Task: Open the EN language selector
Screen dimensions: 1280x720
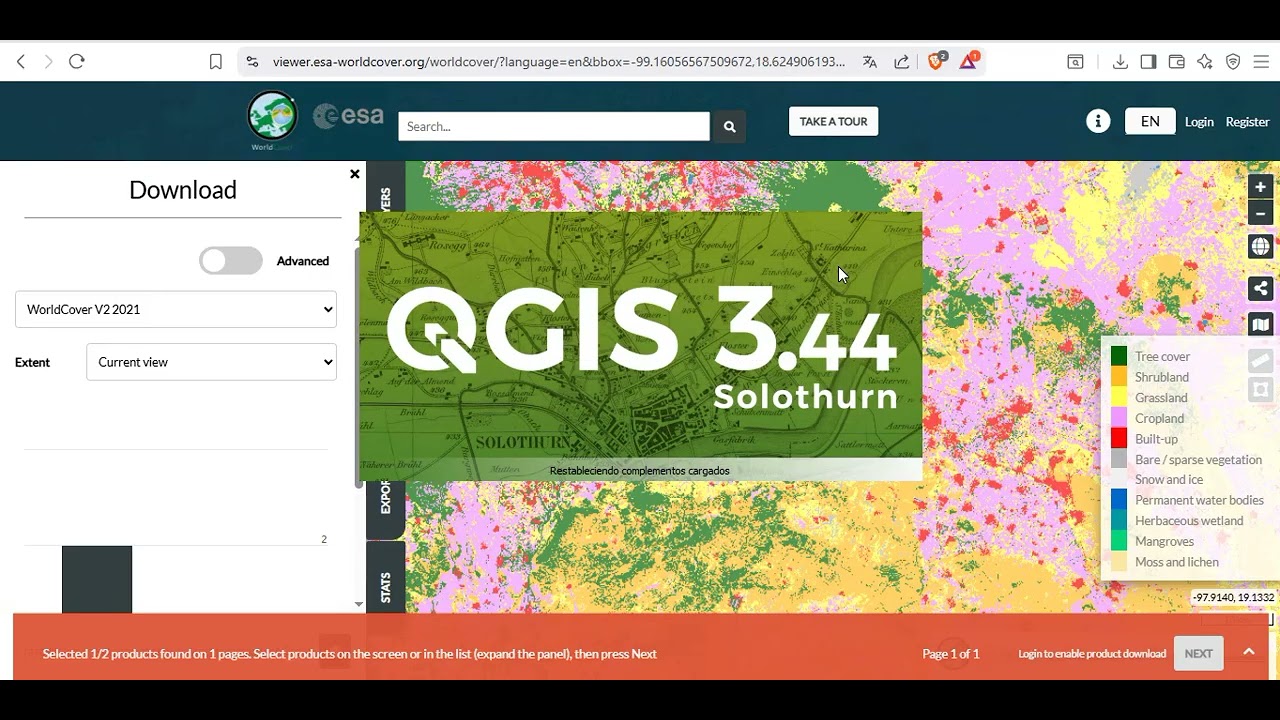Action: (x=1150, y=121)
